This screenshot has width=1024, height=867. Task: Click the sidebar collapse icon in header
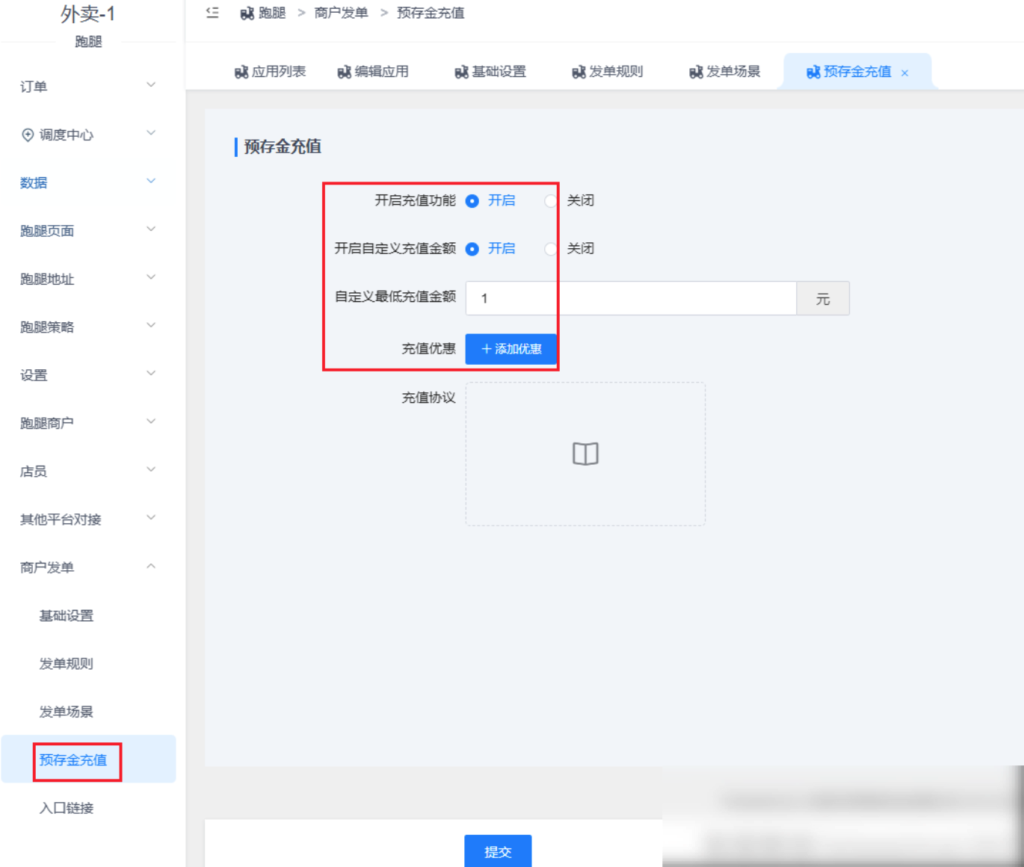coord(212,13)
